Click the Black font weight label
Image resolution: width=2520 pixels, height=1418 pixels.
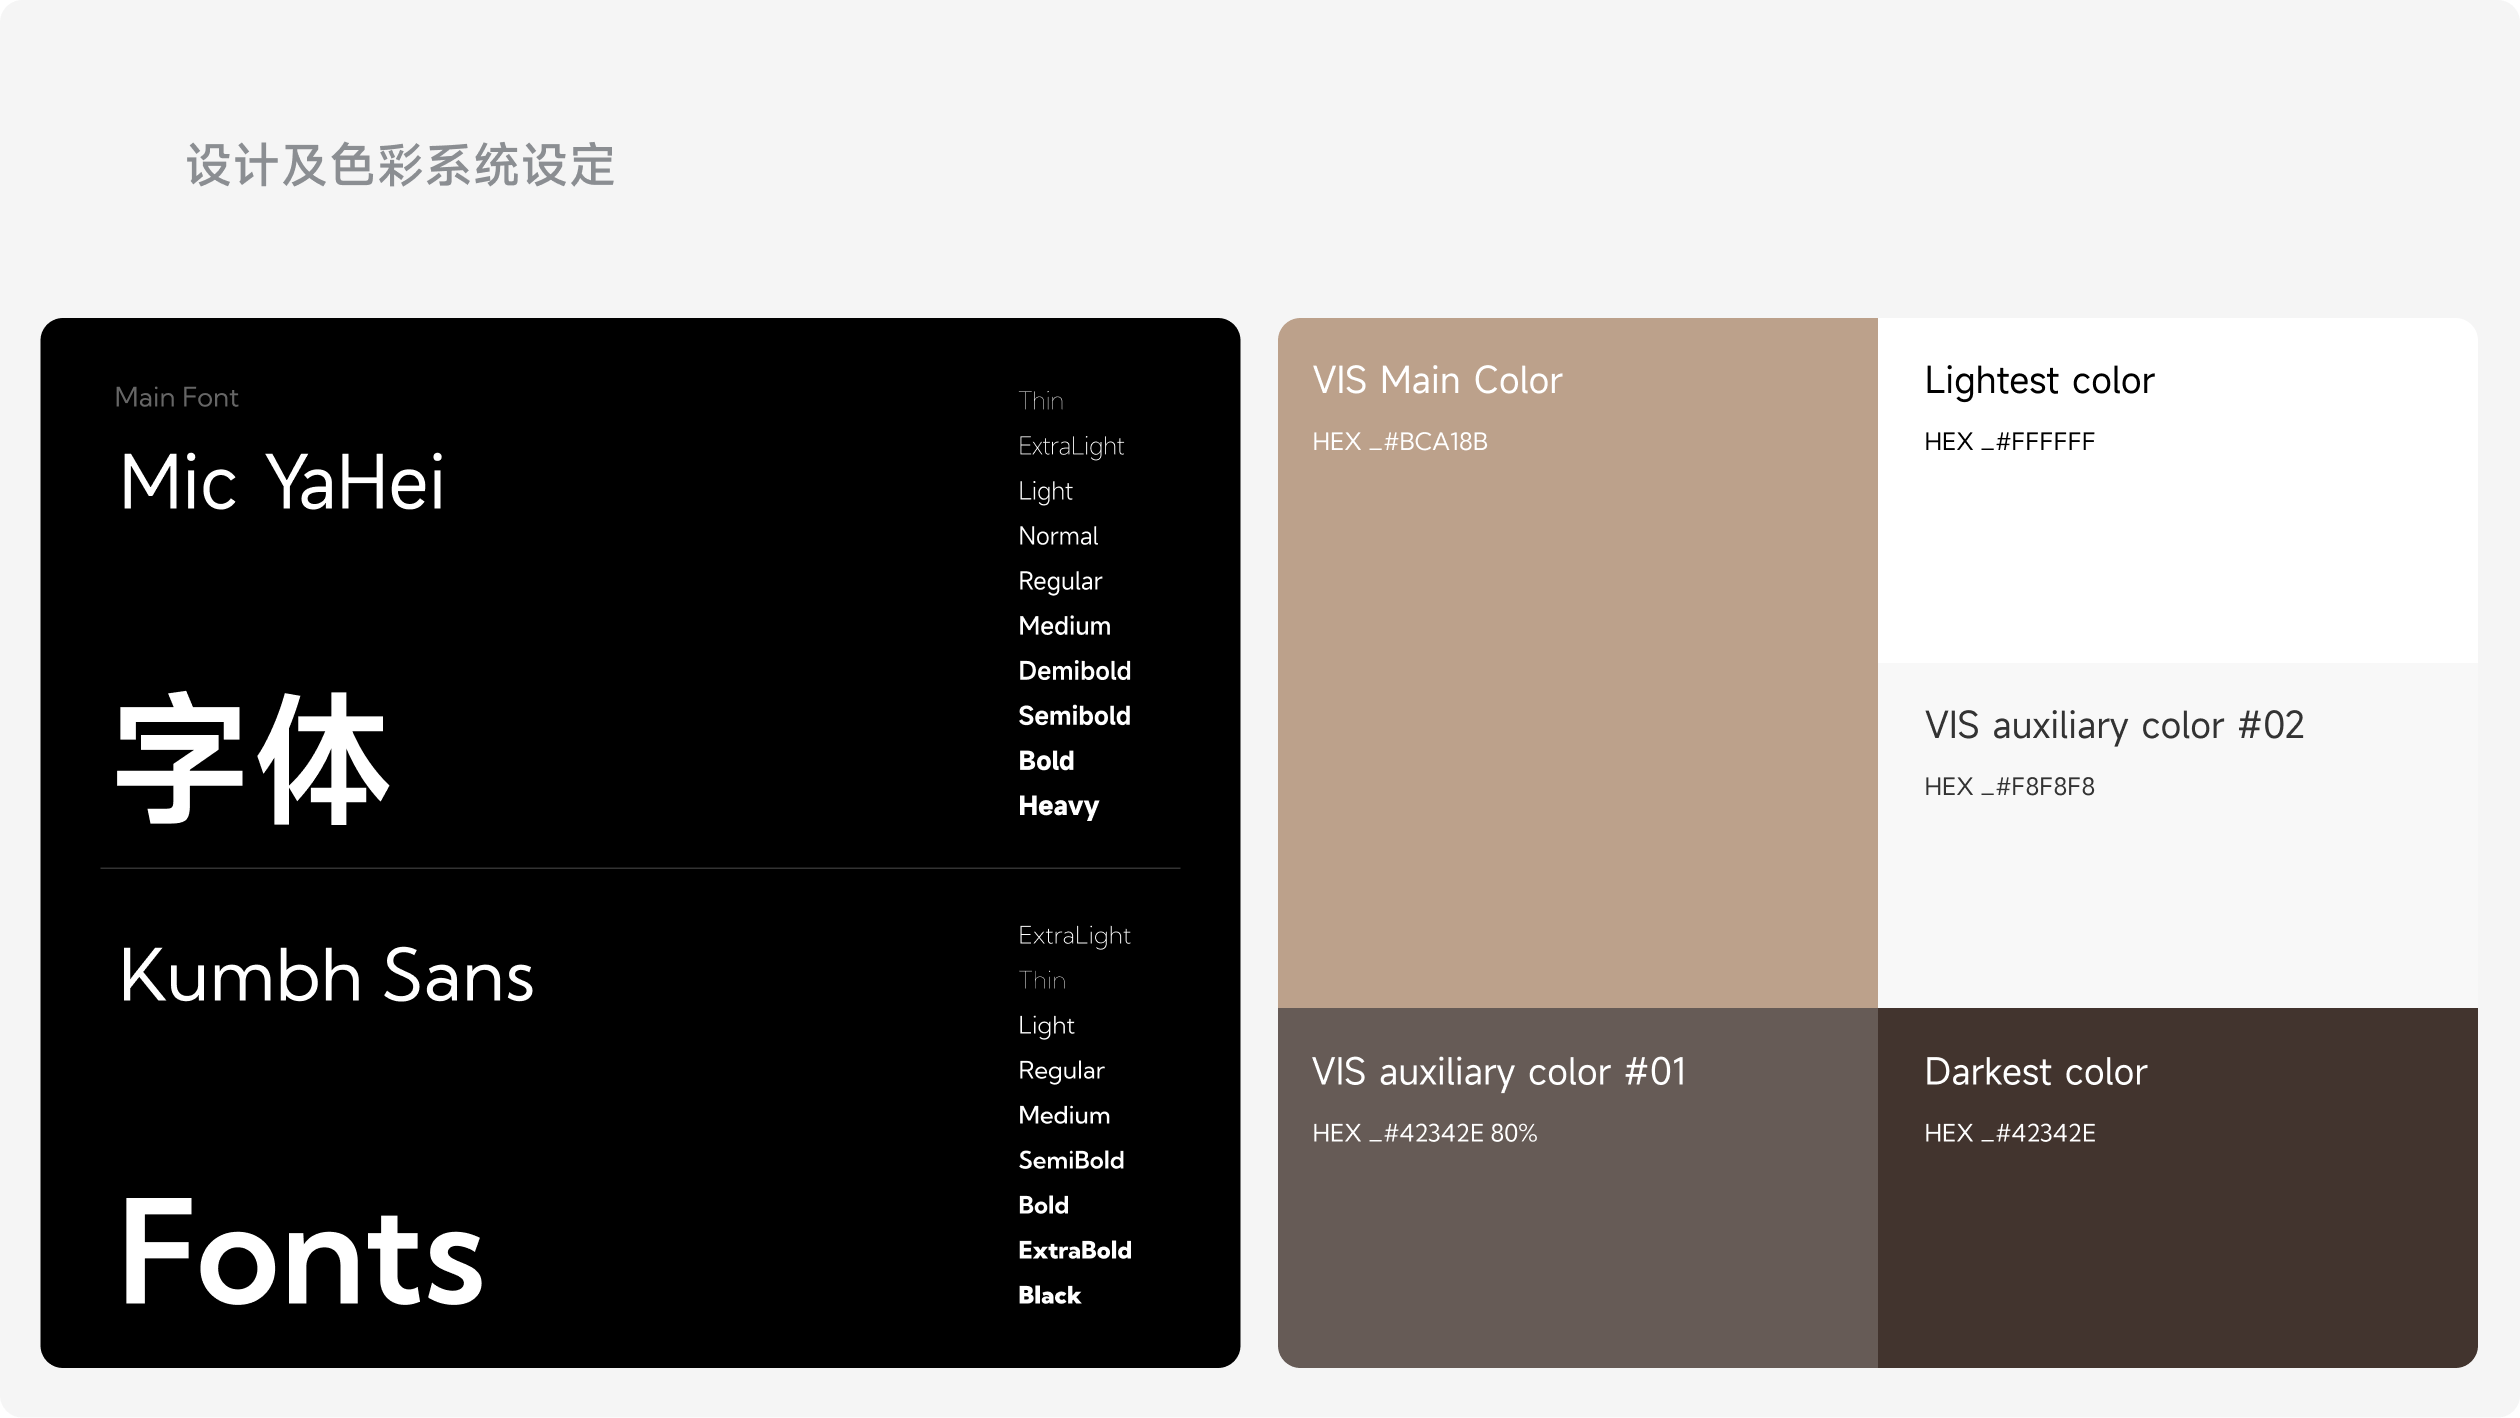click(1049, 1295)
